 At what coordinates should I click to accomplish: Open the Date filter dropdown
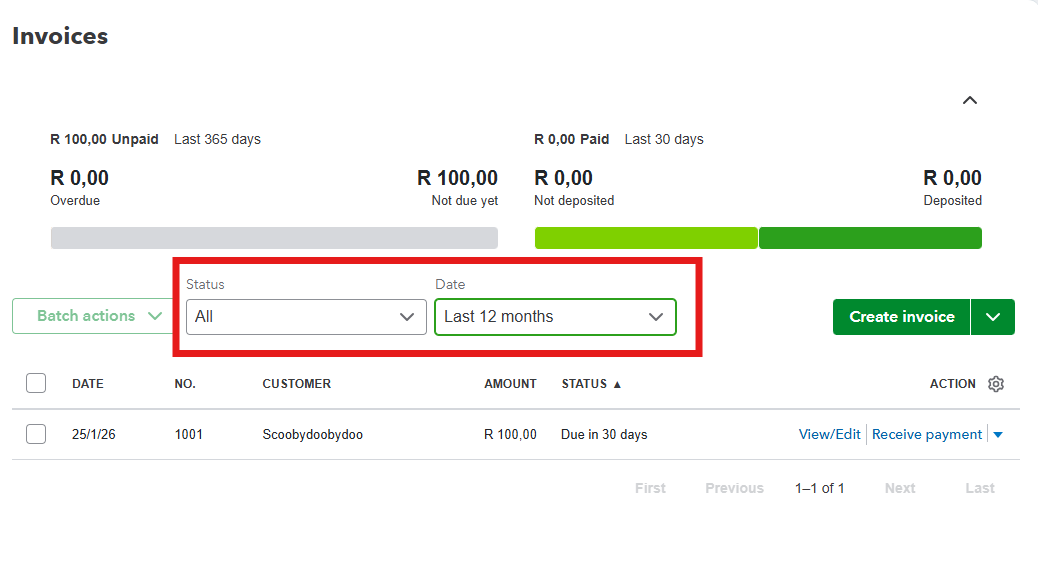click(x=555, y=317)
